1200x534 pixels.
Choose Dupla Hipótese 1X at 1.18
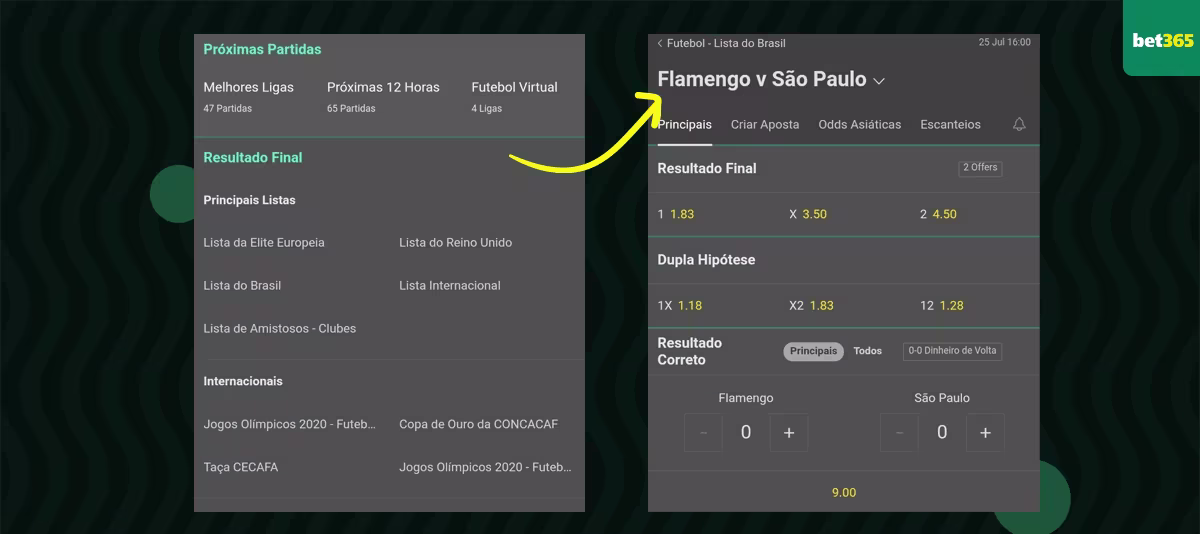tap(680, 305)
